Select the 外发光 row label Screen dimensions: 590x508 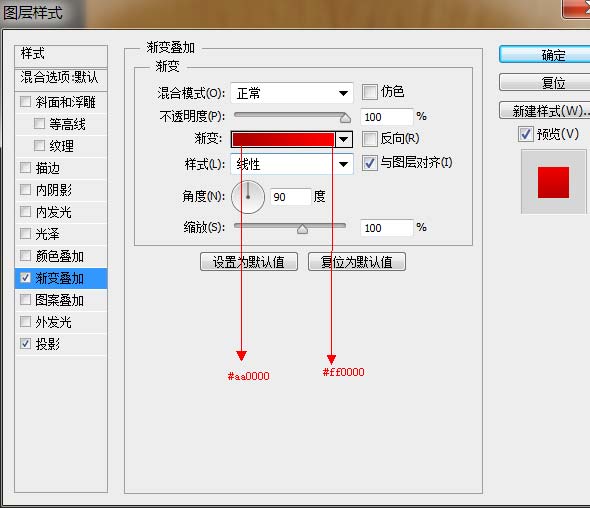53,322
